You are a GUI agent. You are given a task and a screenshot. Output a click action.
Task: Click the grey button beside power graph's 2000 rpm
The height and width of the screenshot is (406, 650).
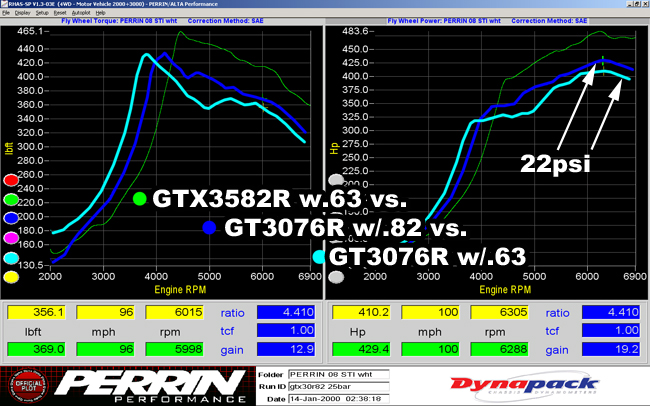click(336, 277)
